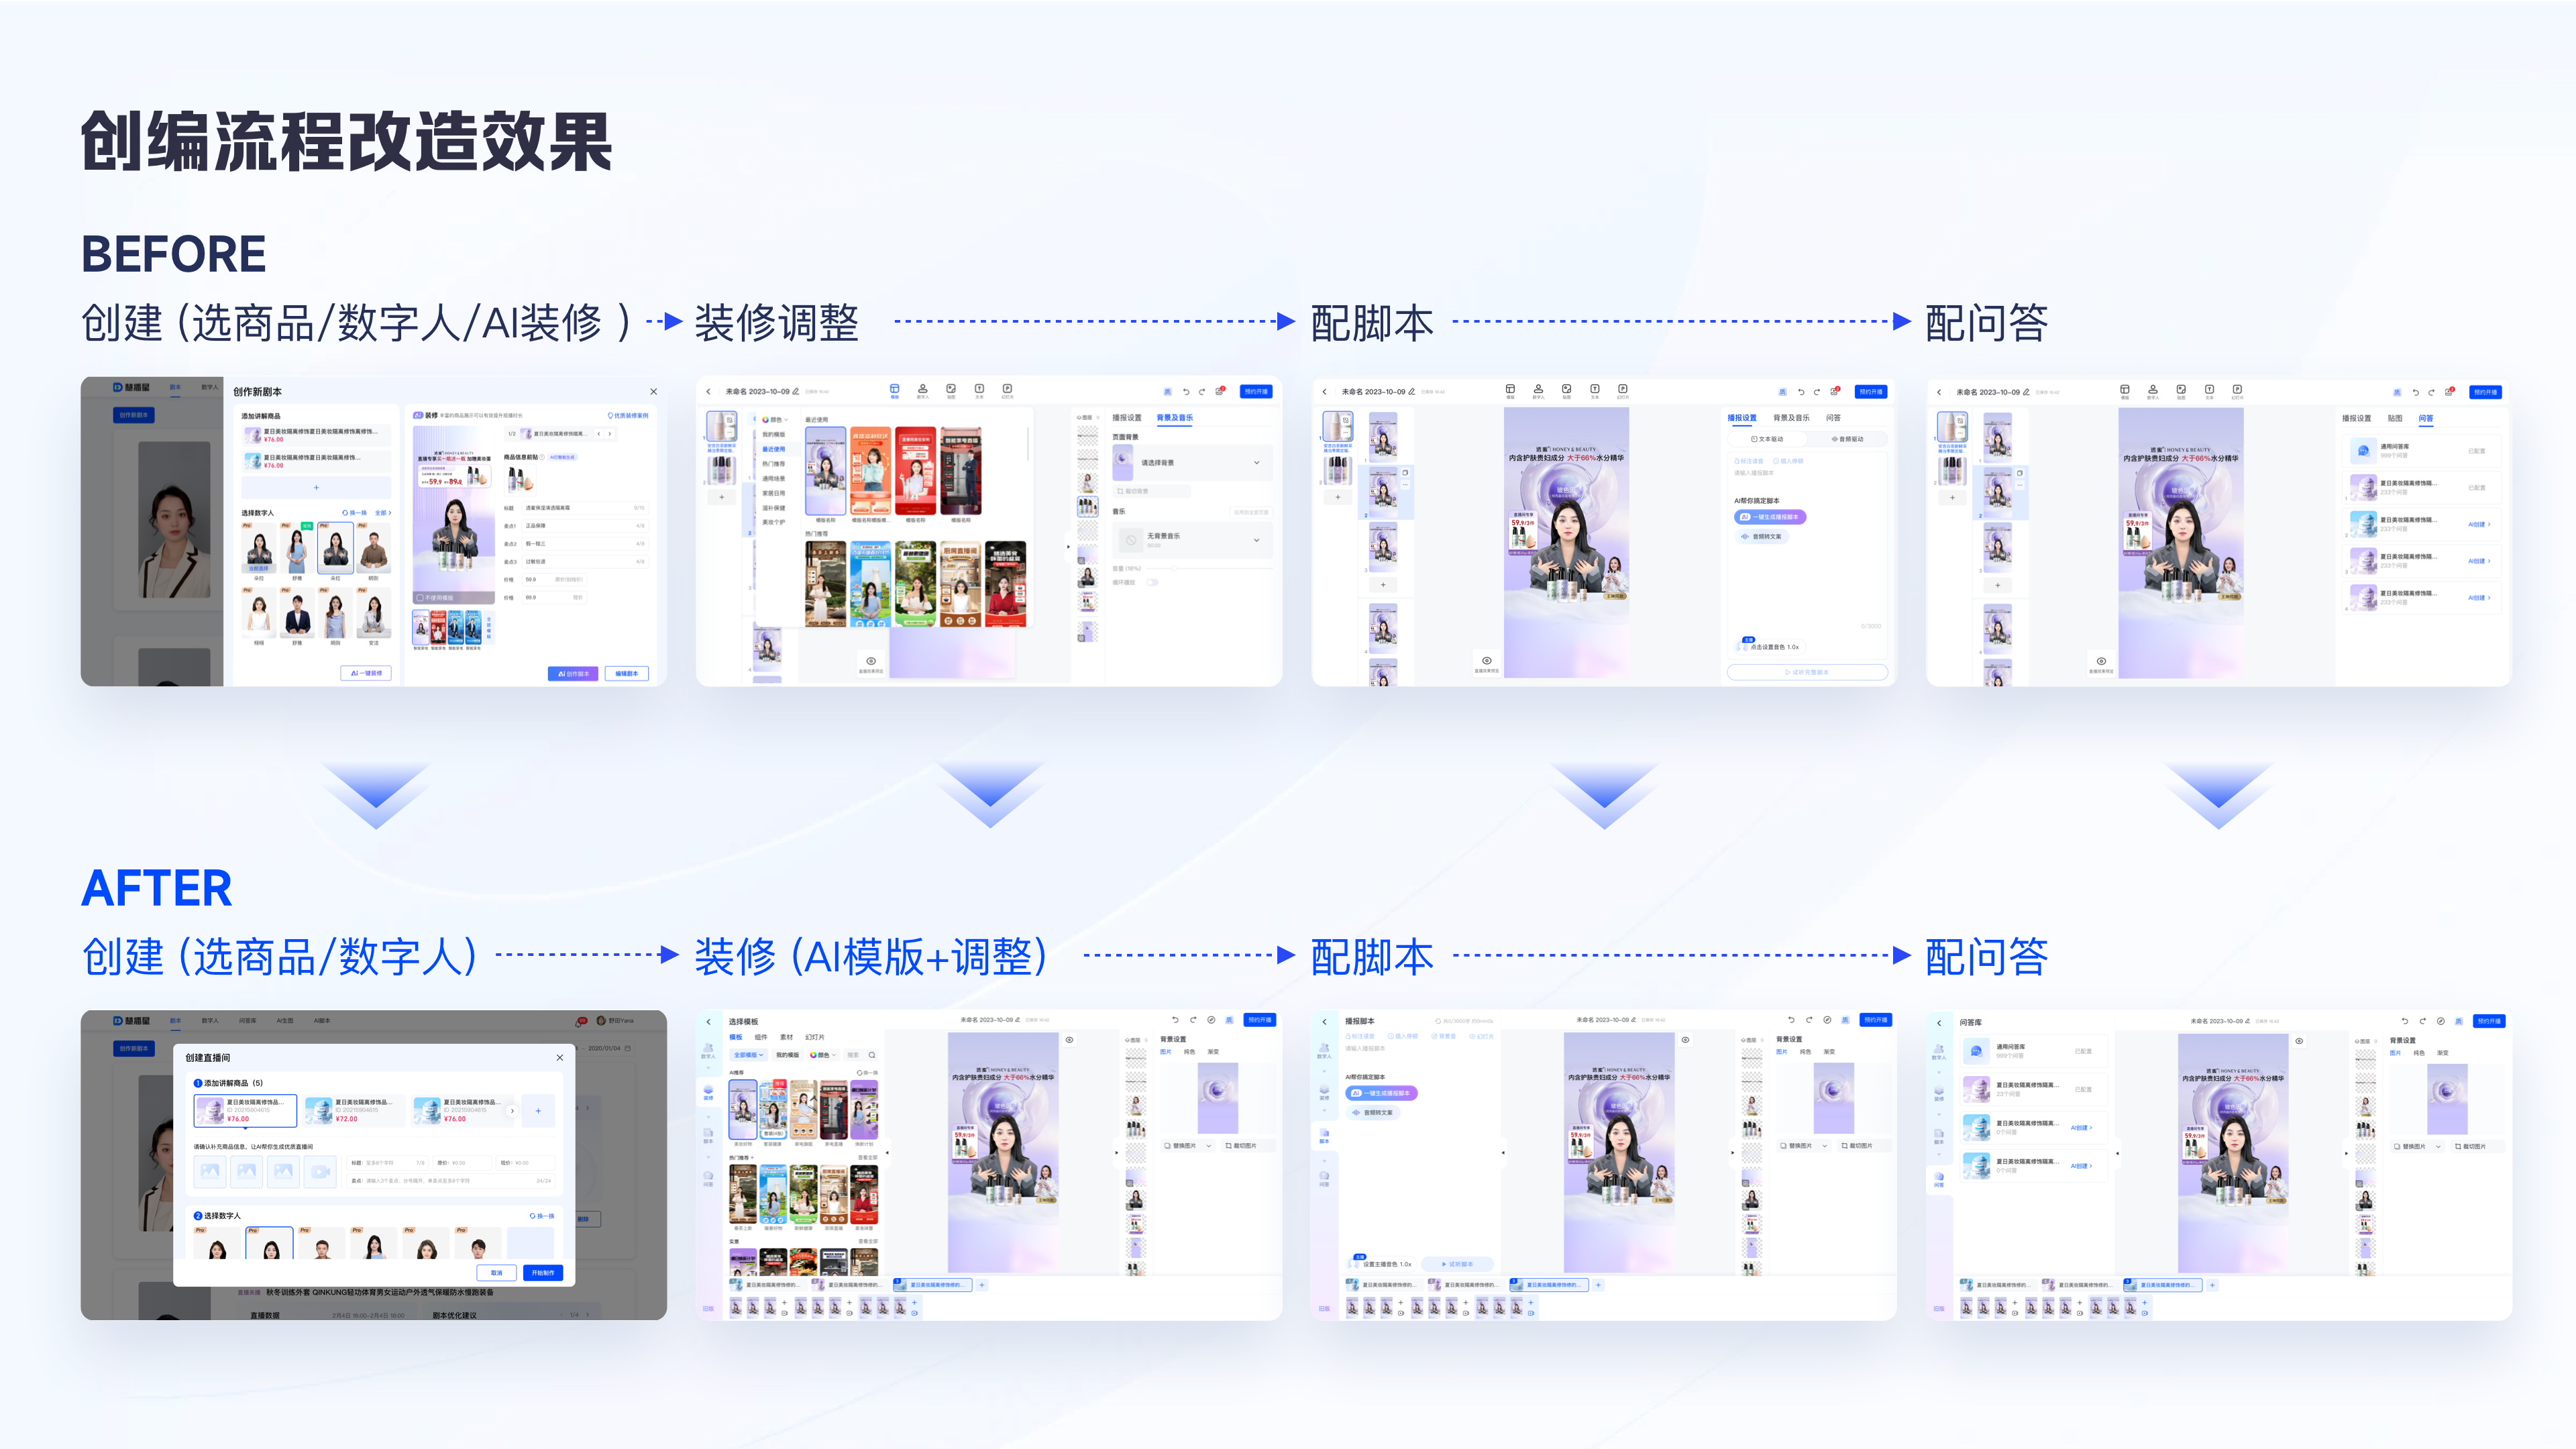
Task: Select the 模版 tool in the editor toolbar
Action: [894, 390]
